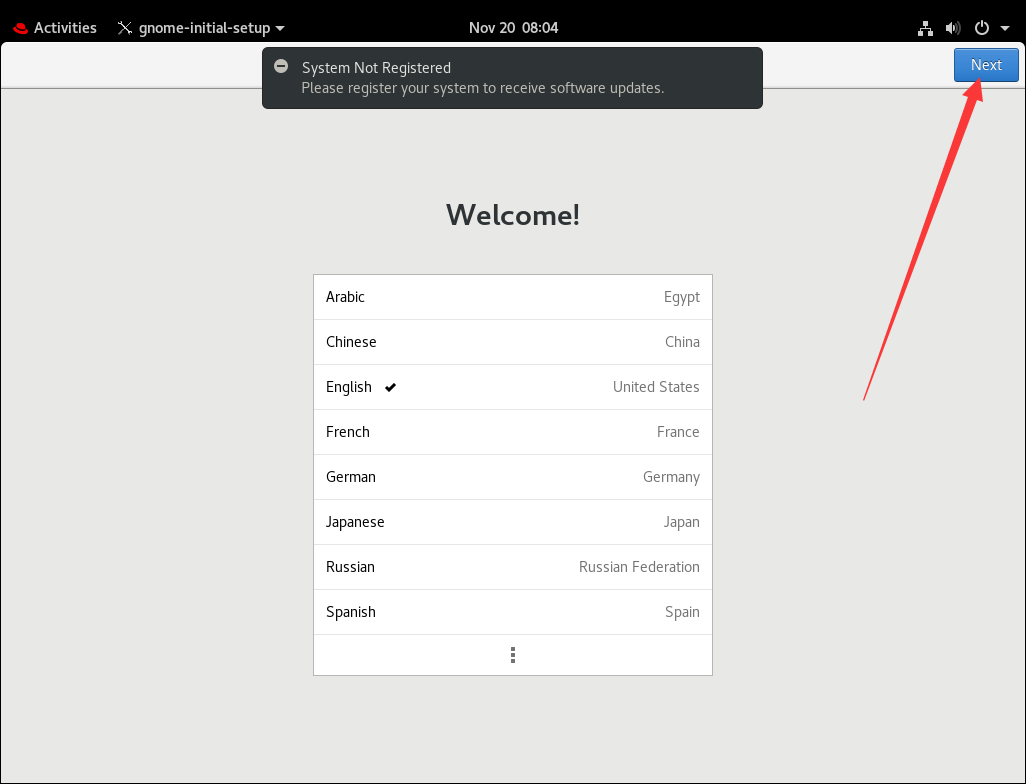Click the checkmark beside English
Viewport: 1026px width, 784px height.
coord(390,387)
